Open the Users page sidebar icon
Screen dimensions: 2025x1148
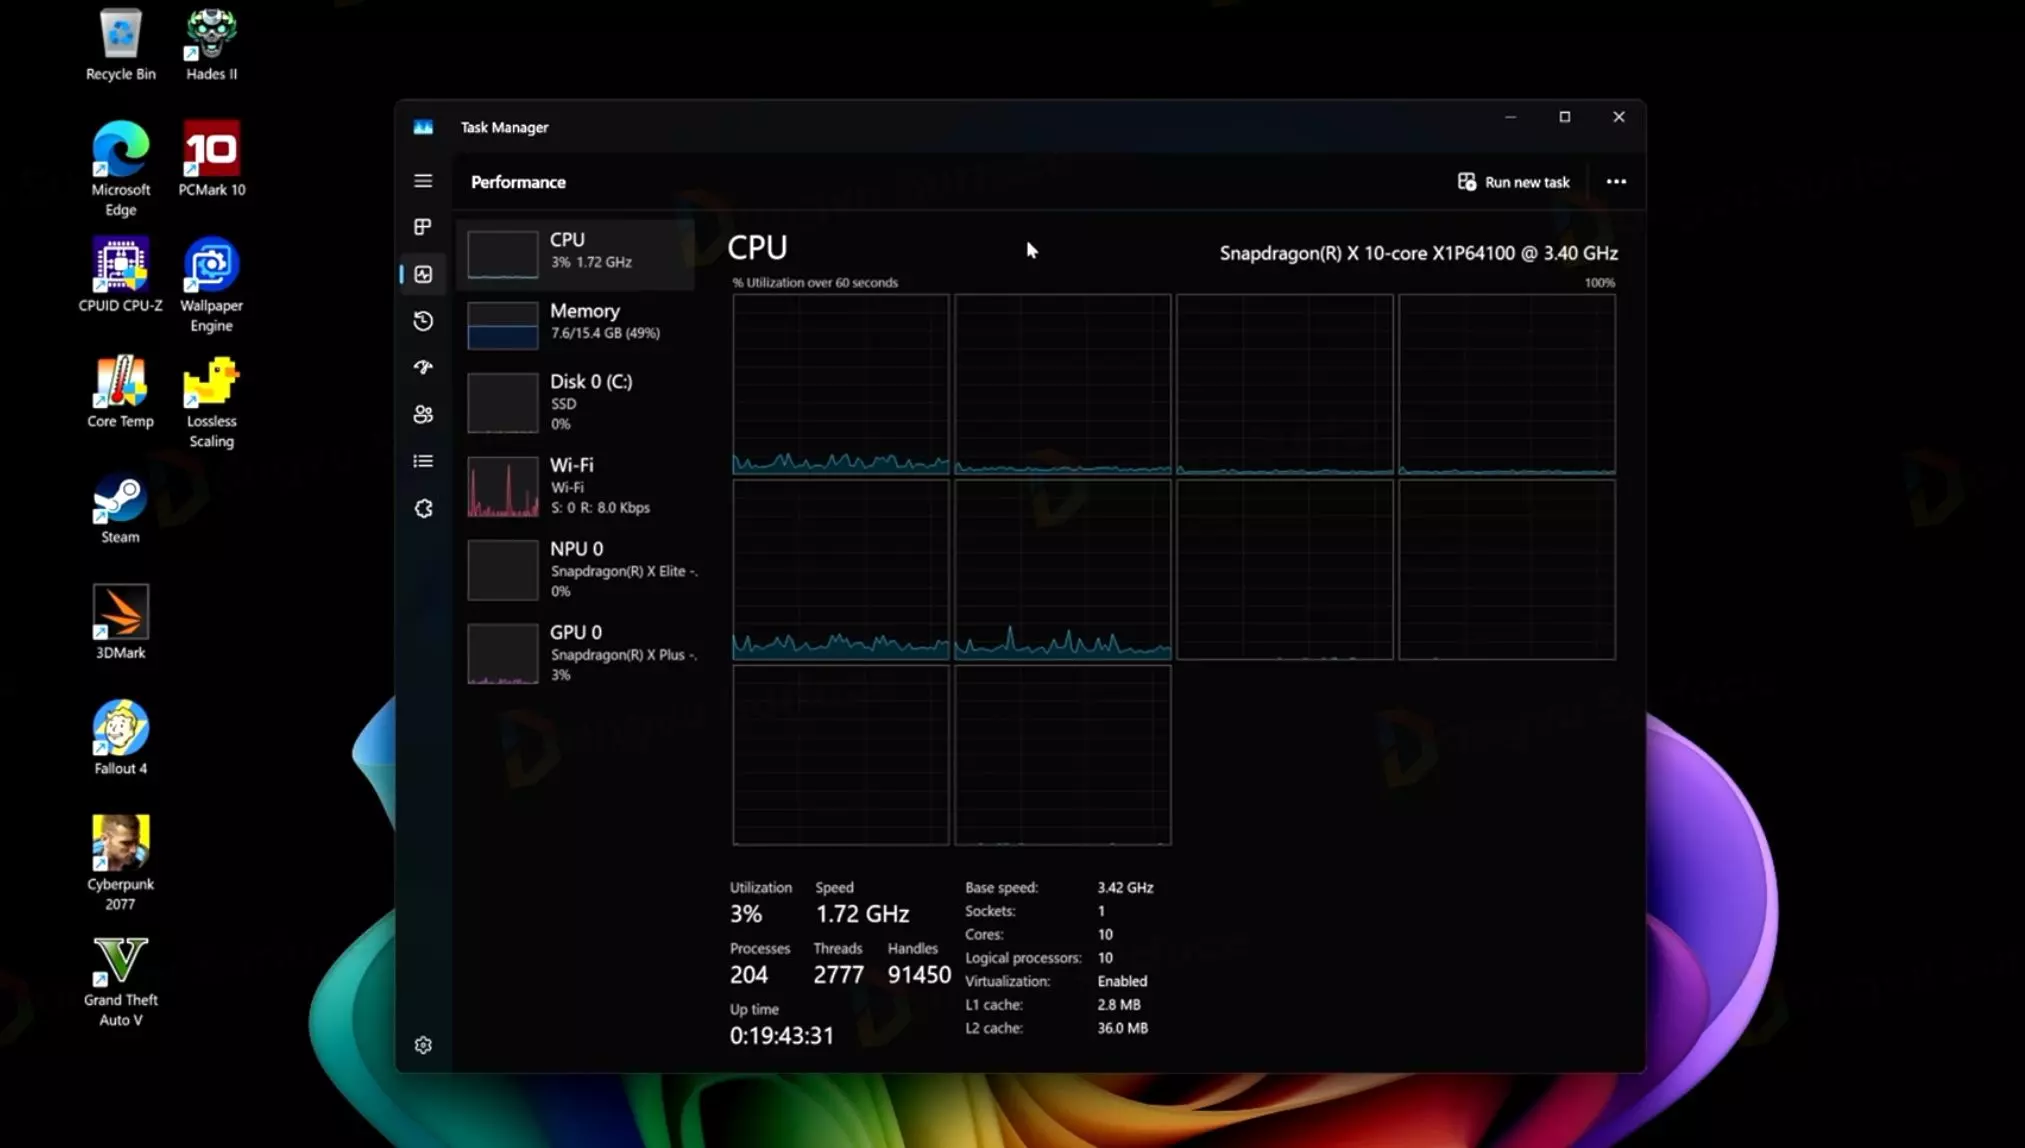pos(423,414)
